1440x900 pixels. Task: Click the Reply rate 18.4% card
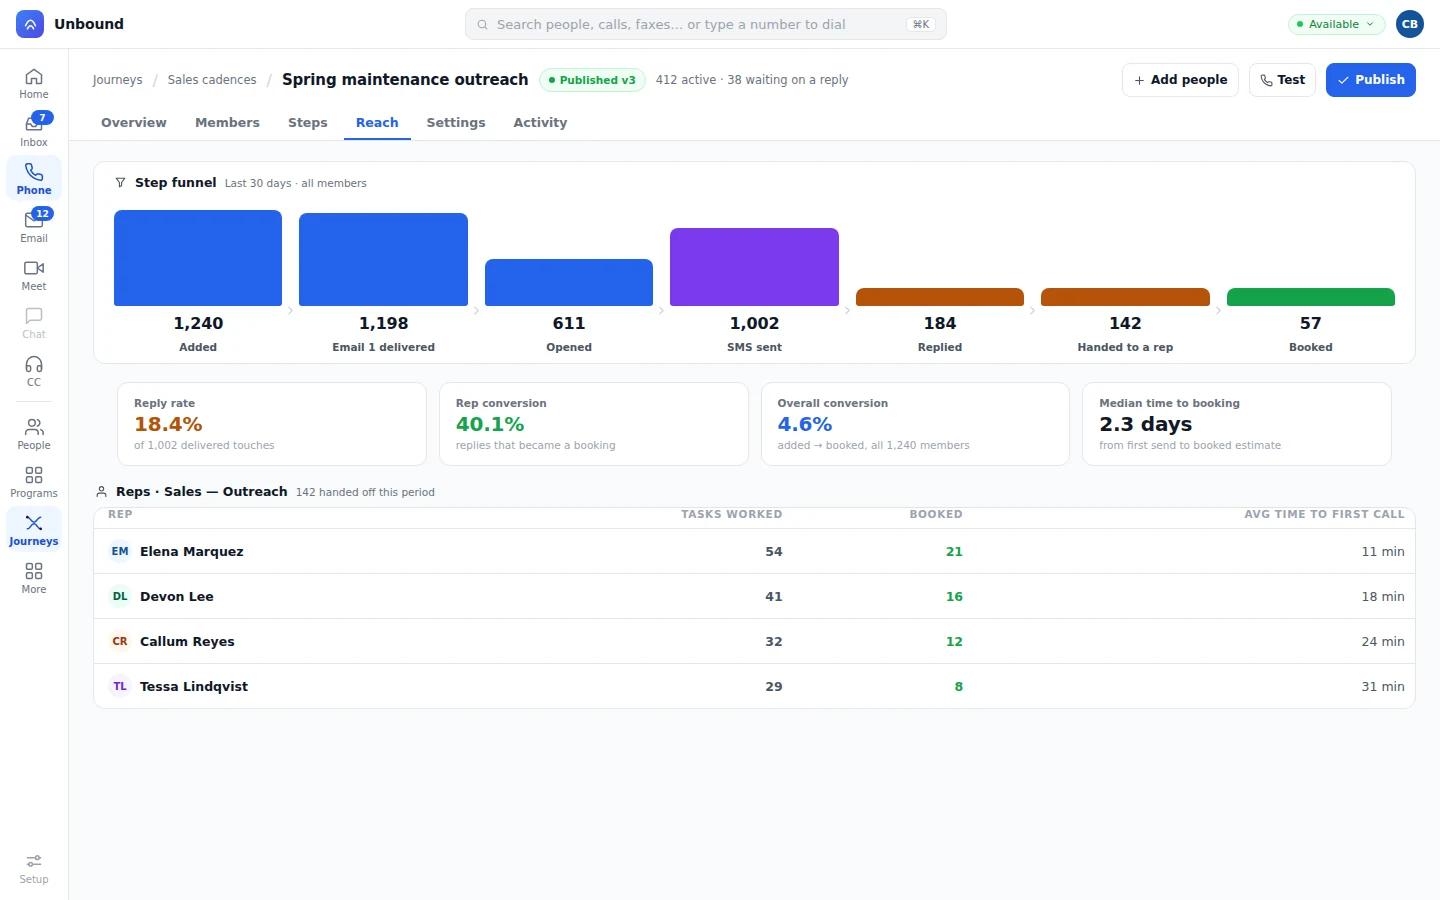click(272, 424)
